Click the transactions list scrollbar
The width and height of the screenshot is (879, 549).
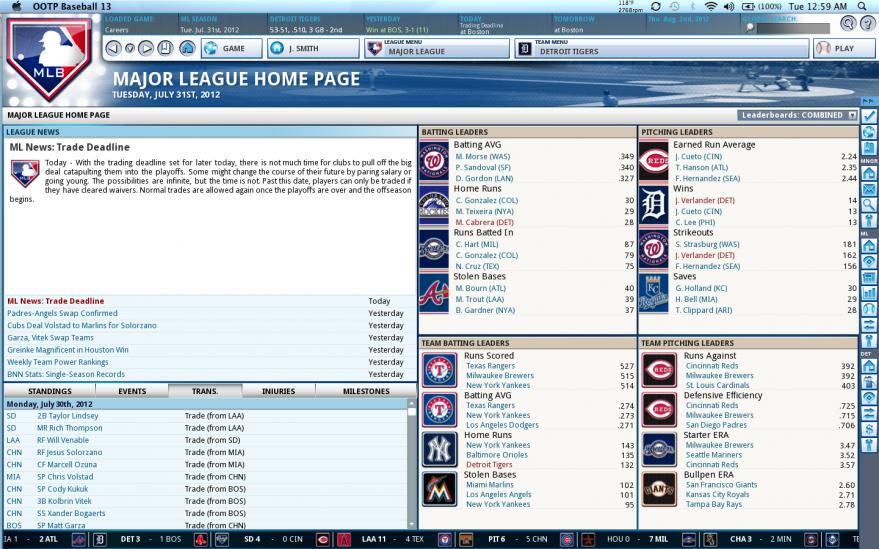click(412, 464)
